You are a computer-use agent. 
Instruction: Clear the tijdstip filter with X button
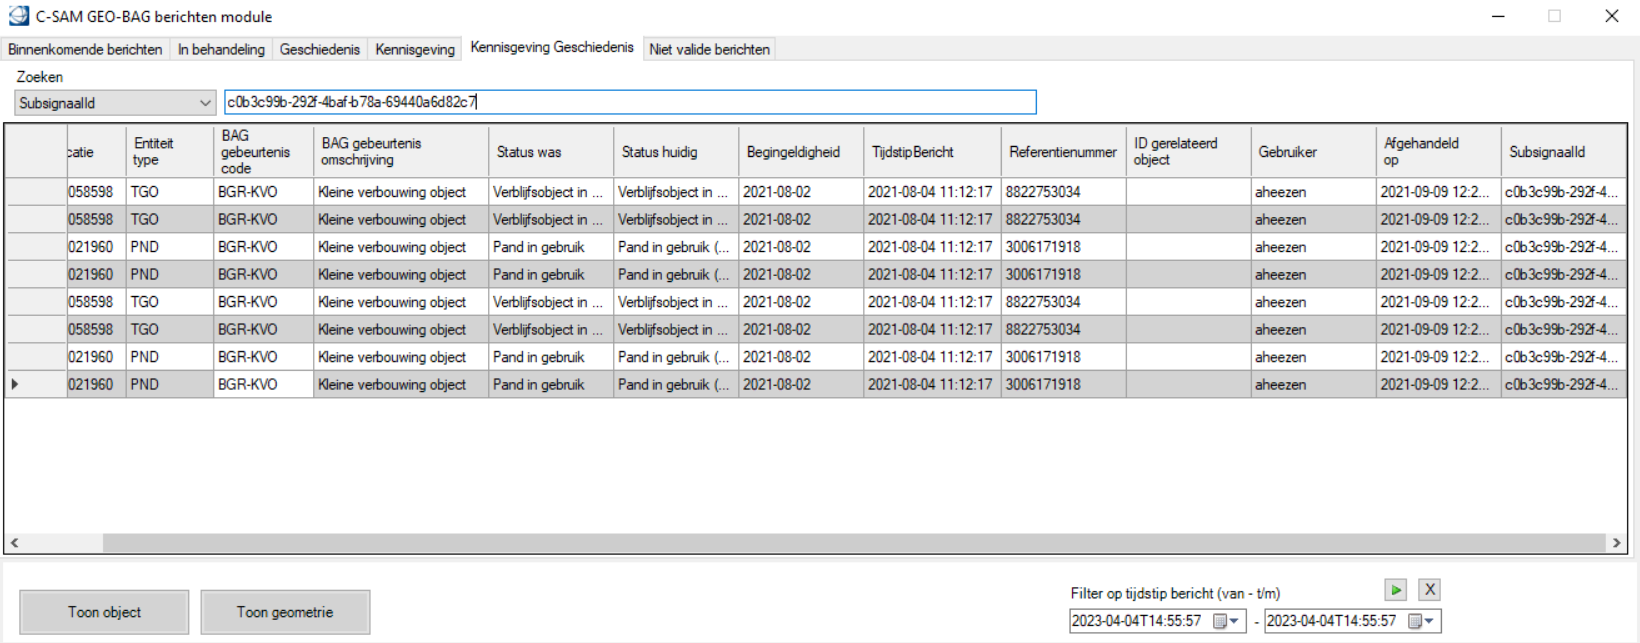1430,590
